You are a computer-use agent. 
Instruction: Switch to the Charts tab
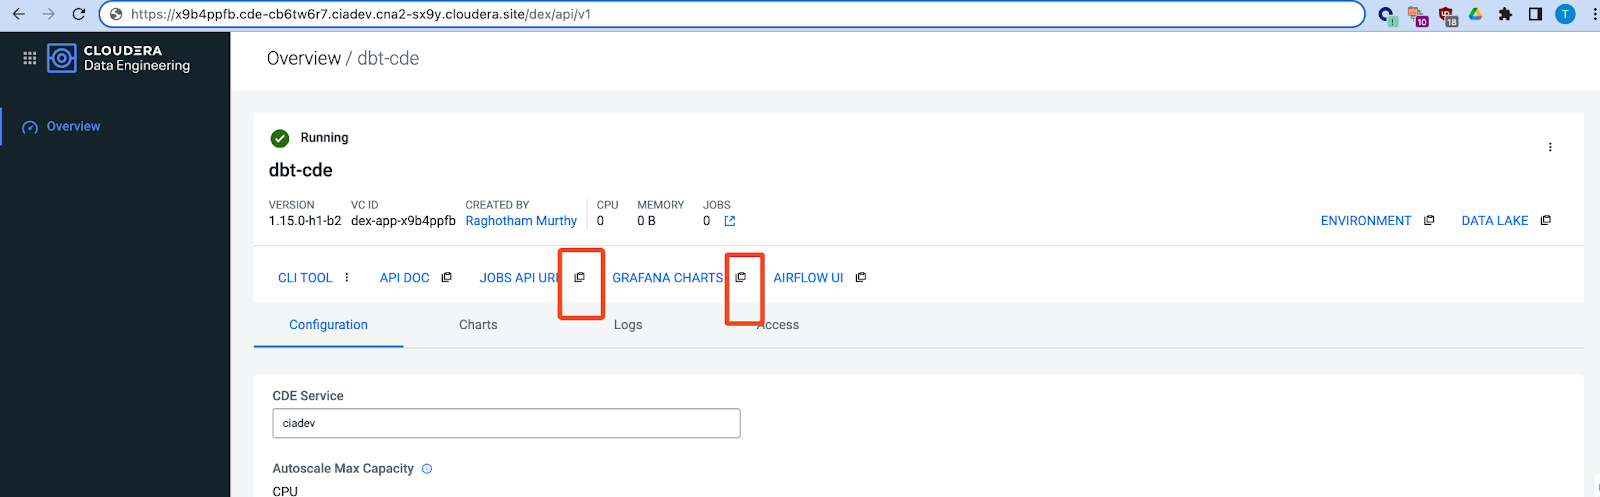[x=478, y=325]
